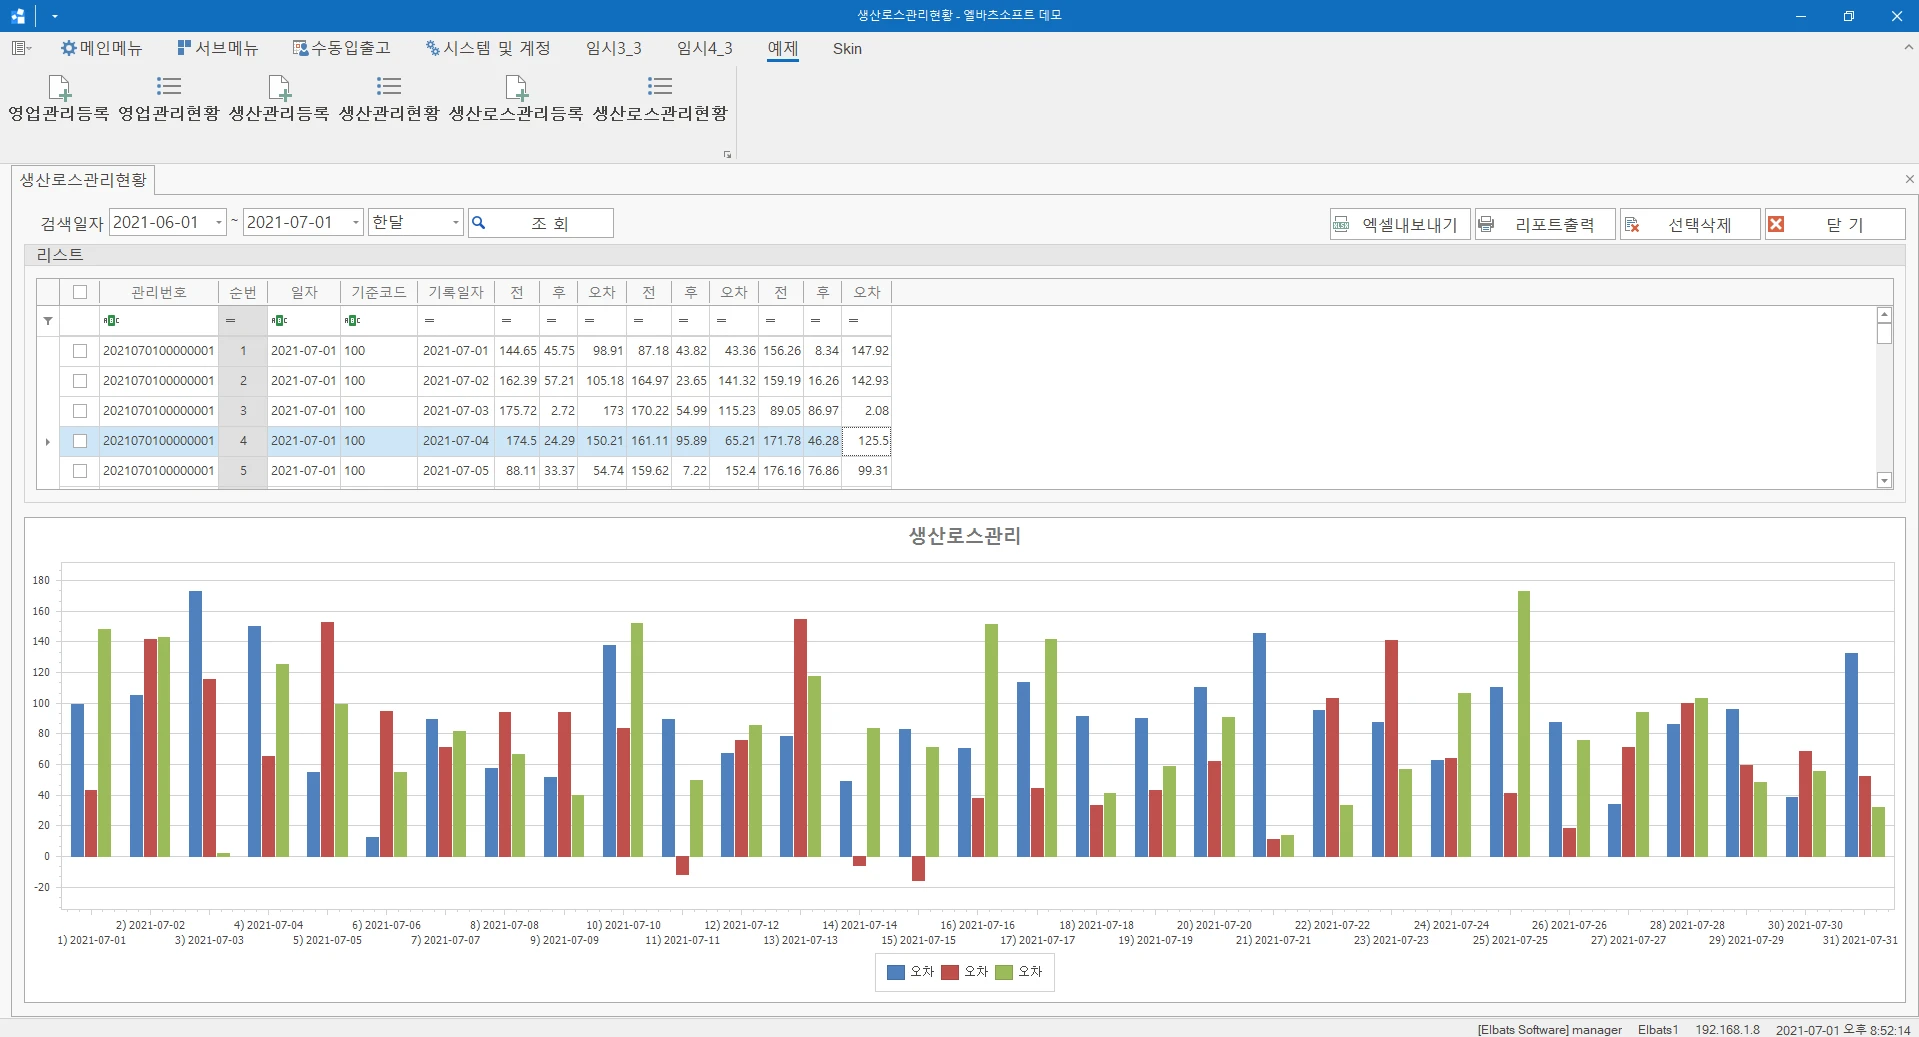Open the 시스템 및 계정 menu

[488, 48]
